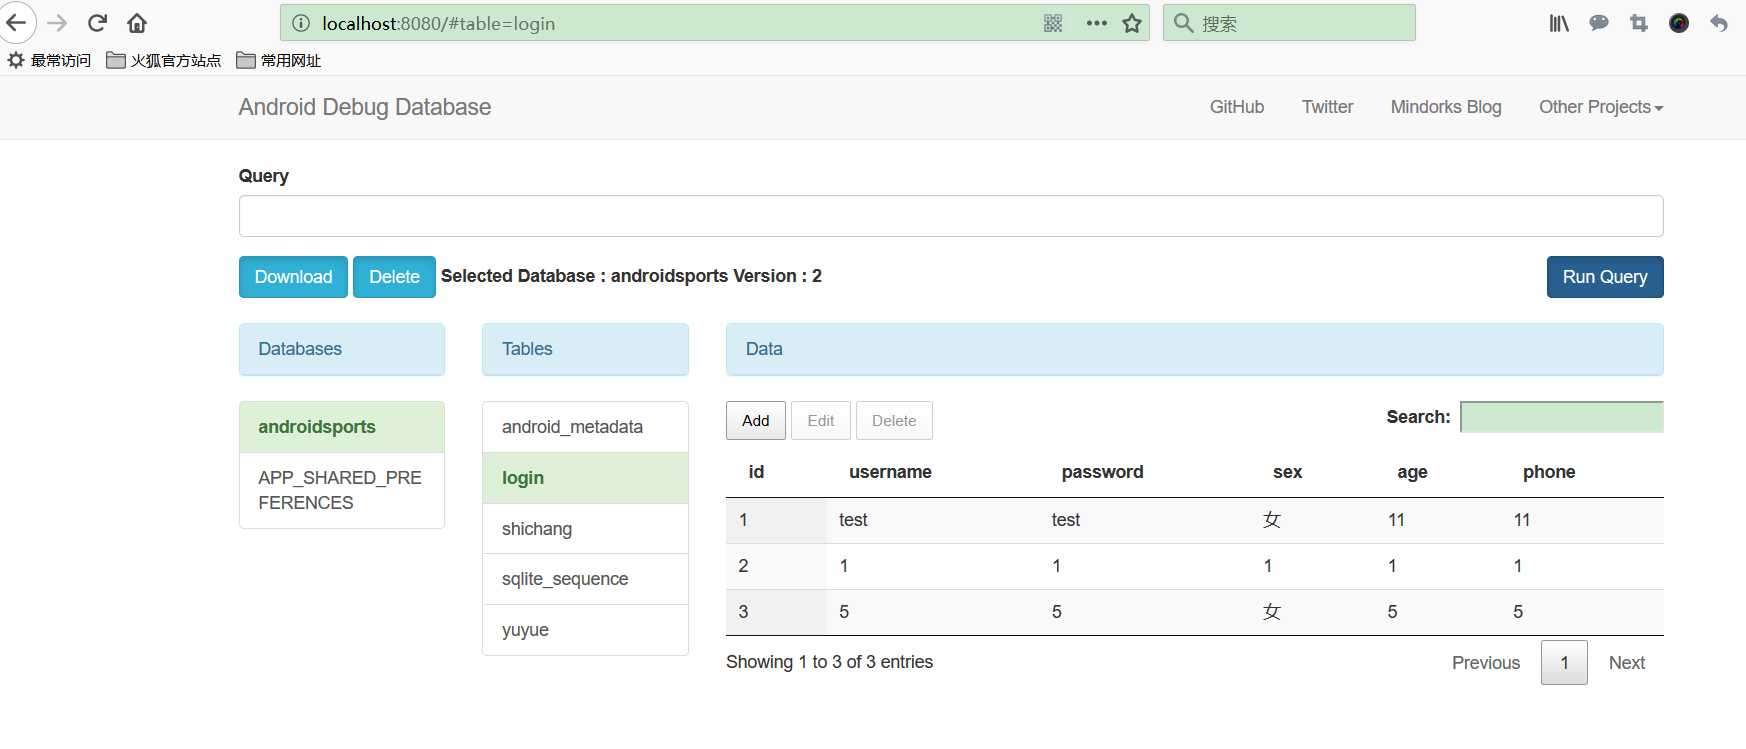This screenshot has height=749, width=1746.
Task: Open the browser library icon
Action: (x=1559, y=23)
